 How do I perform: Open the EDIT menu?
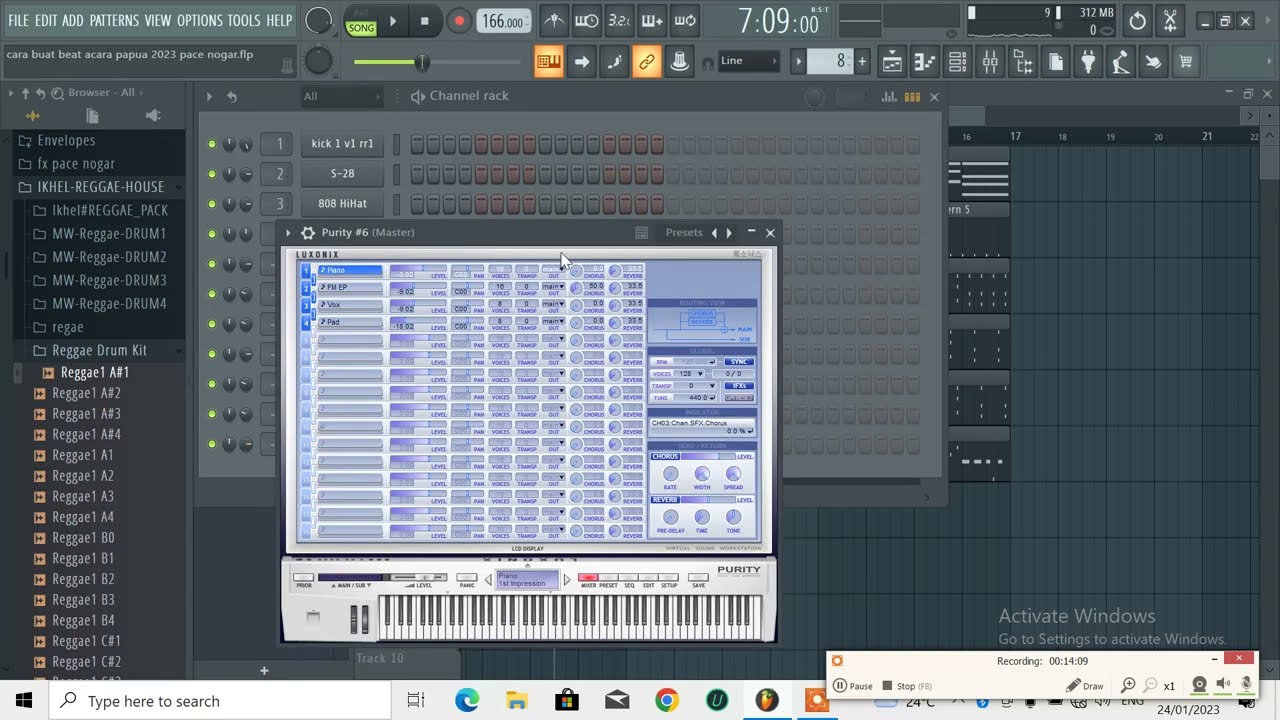[x=46, y=20]
